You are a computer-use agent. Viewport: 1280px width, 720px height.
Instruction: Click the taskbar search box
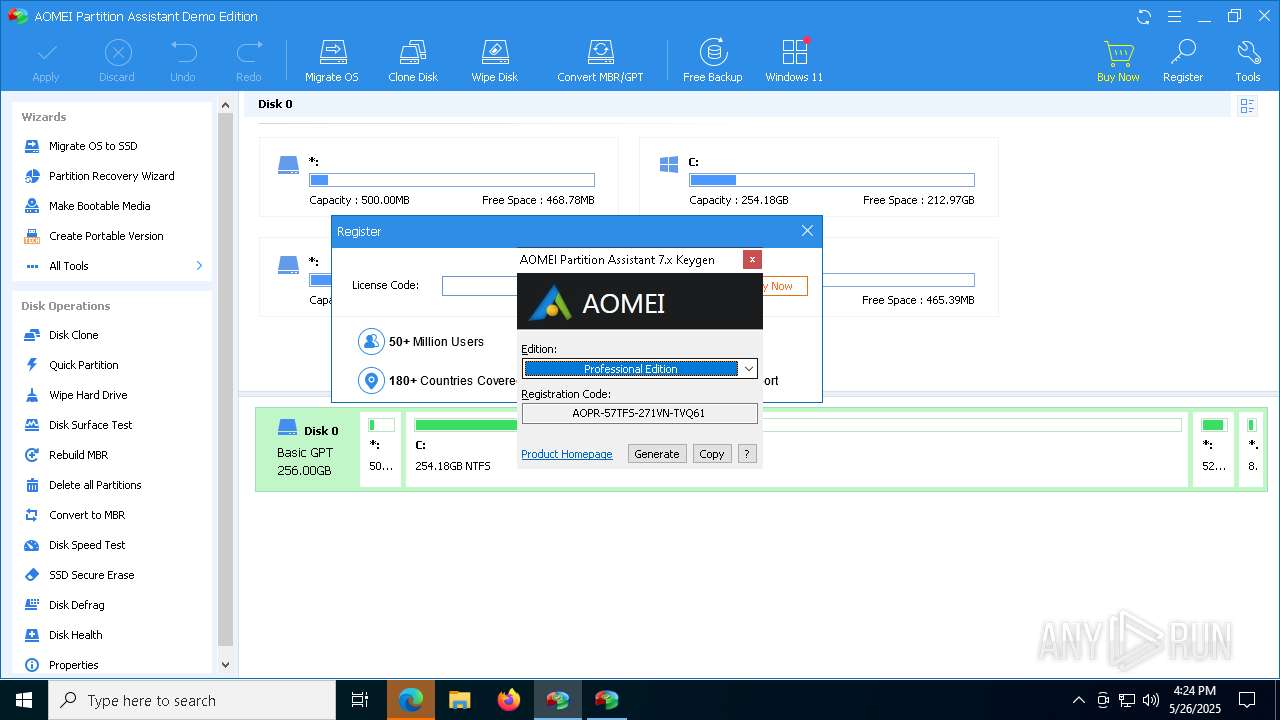click(x=192, y=700)
